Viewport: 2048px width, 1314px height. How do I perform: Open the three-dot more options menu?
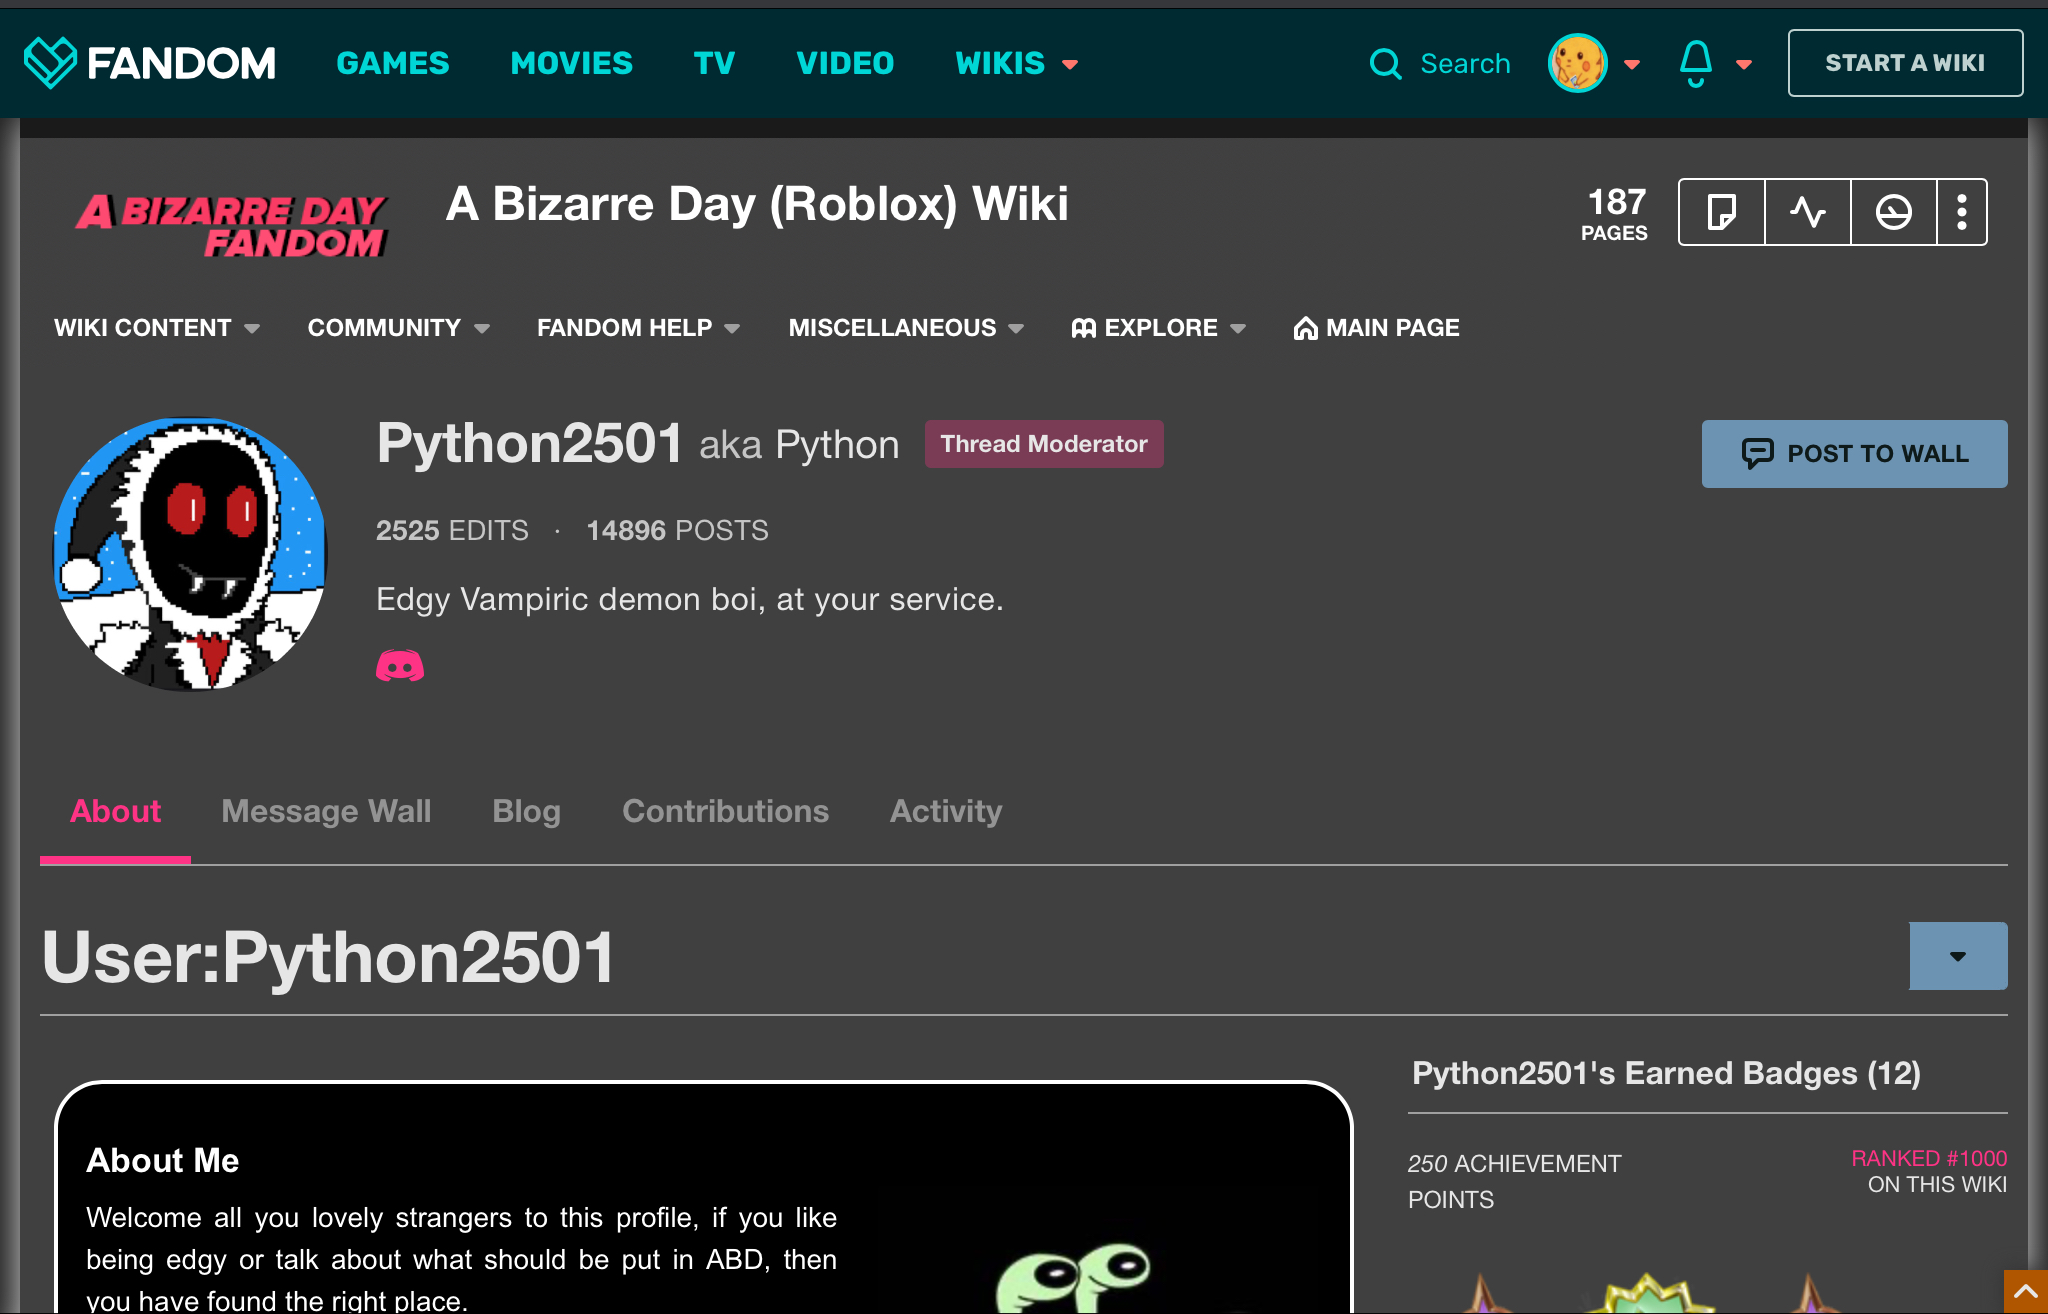pos(1961,212)
